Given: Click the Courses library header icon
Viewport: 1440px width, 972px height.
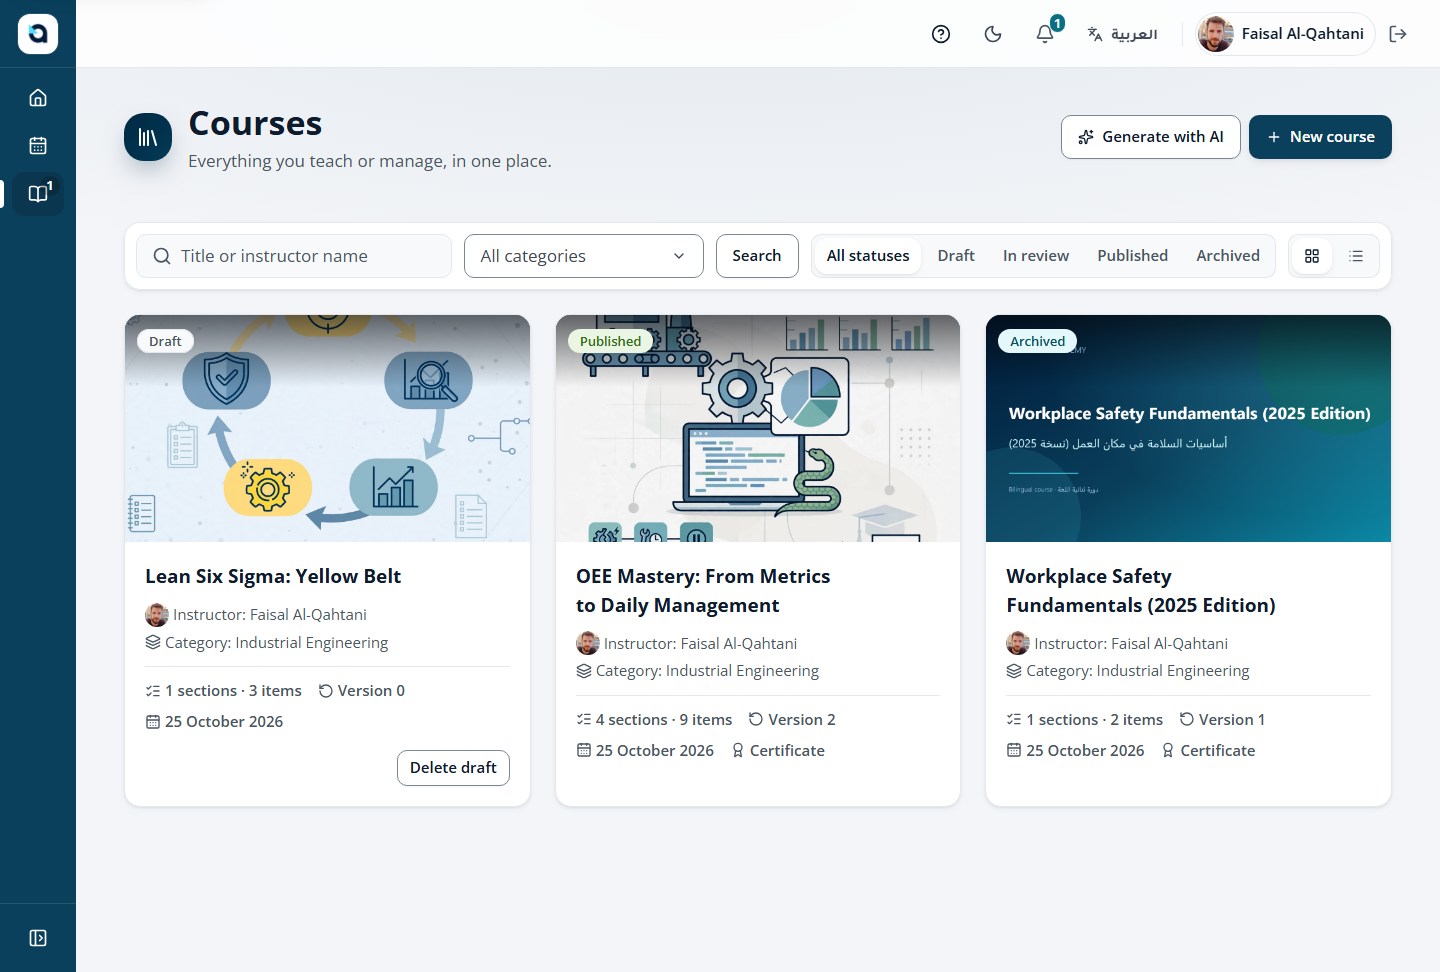Looking at the screenshot, I should [148, 137].
